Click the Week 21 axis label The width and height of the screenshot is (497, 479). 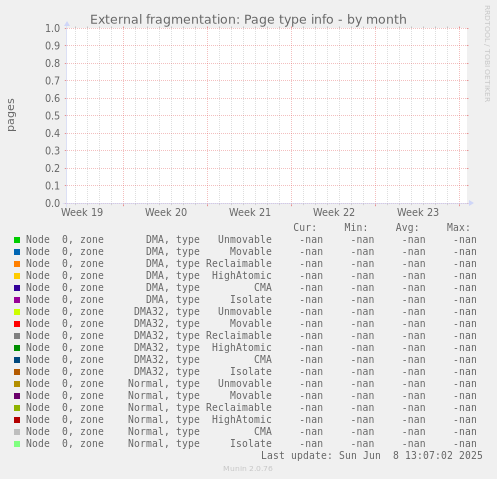(250, 212)
